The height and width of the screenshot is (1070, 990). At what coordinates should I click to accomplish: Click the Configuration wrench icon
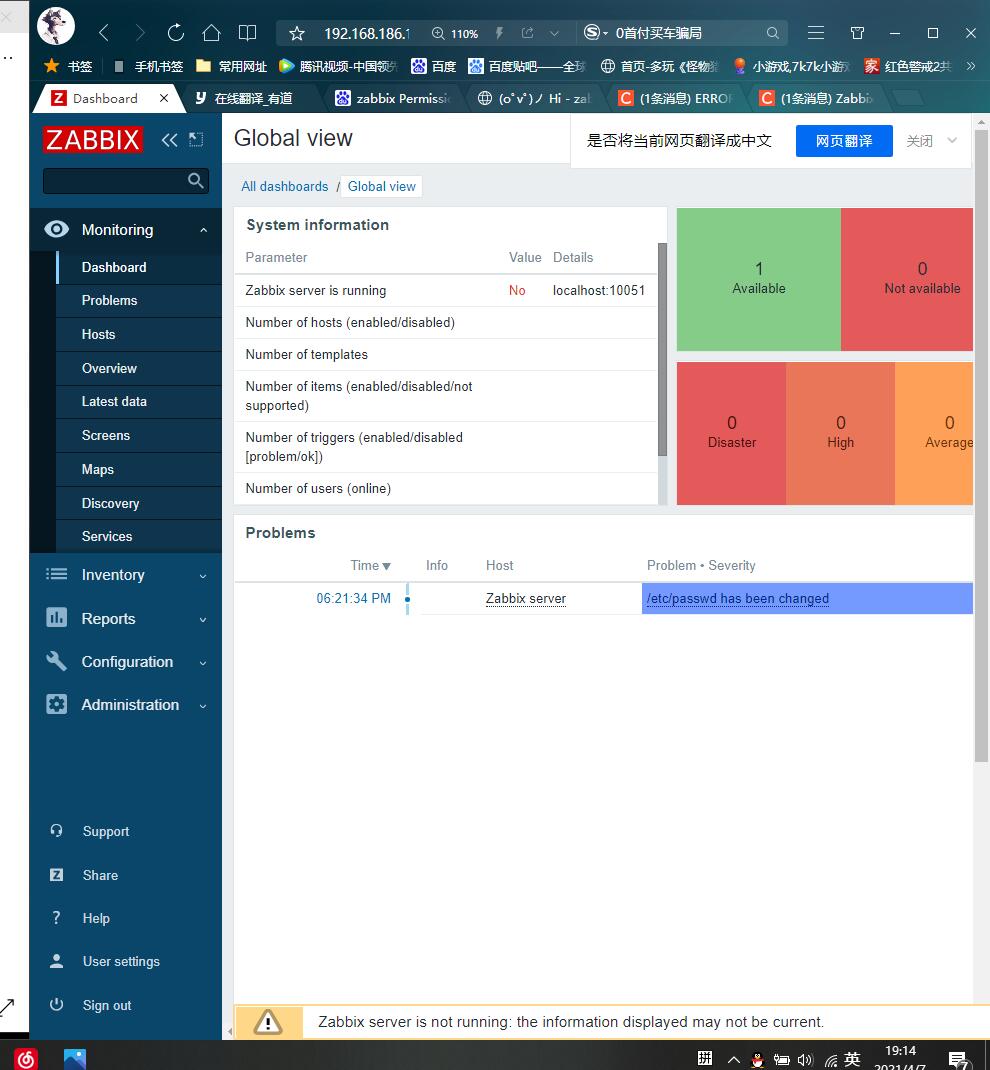pyautogui.click(x=57, y=661)
